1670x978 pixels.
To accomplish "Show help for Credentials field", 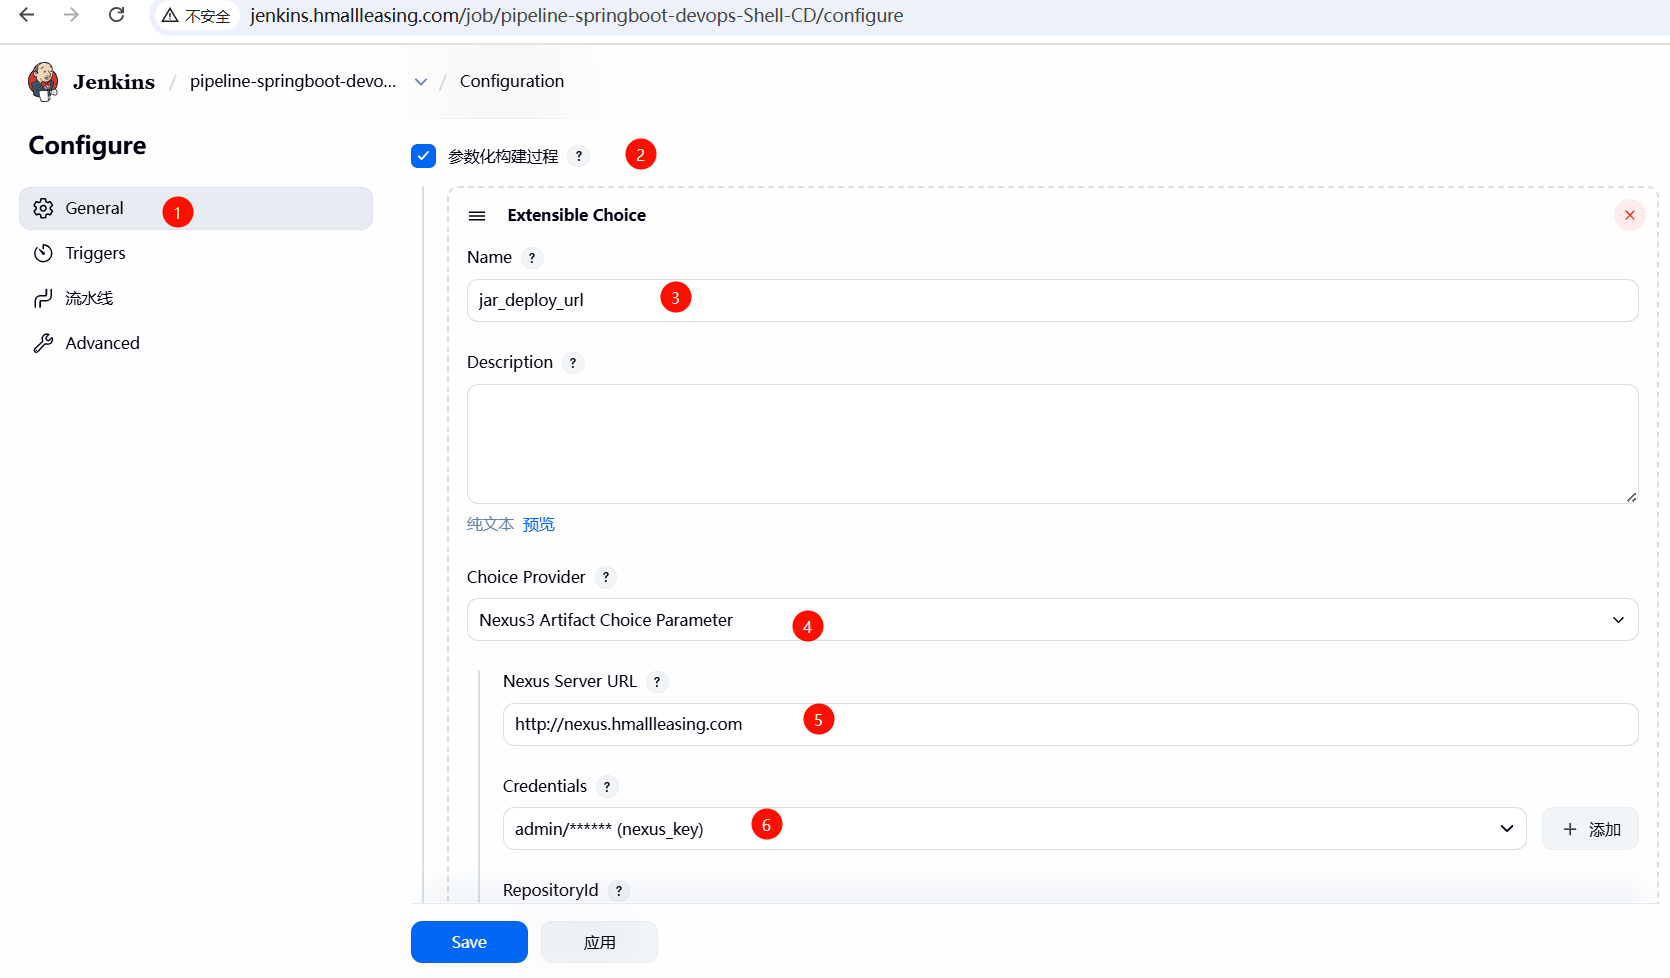I will (606, 787).
